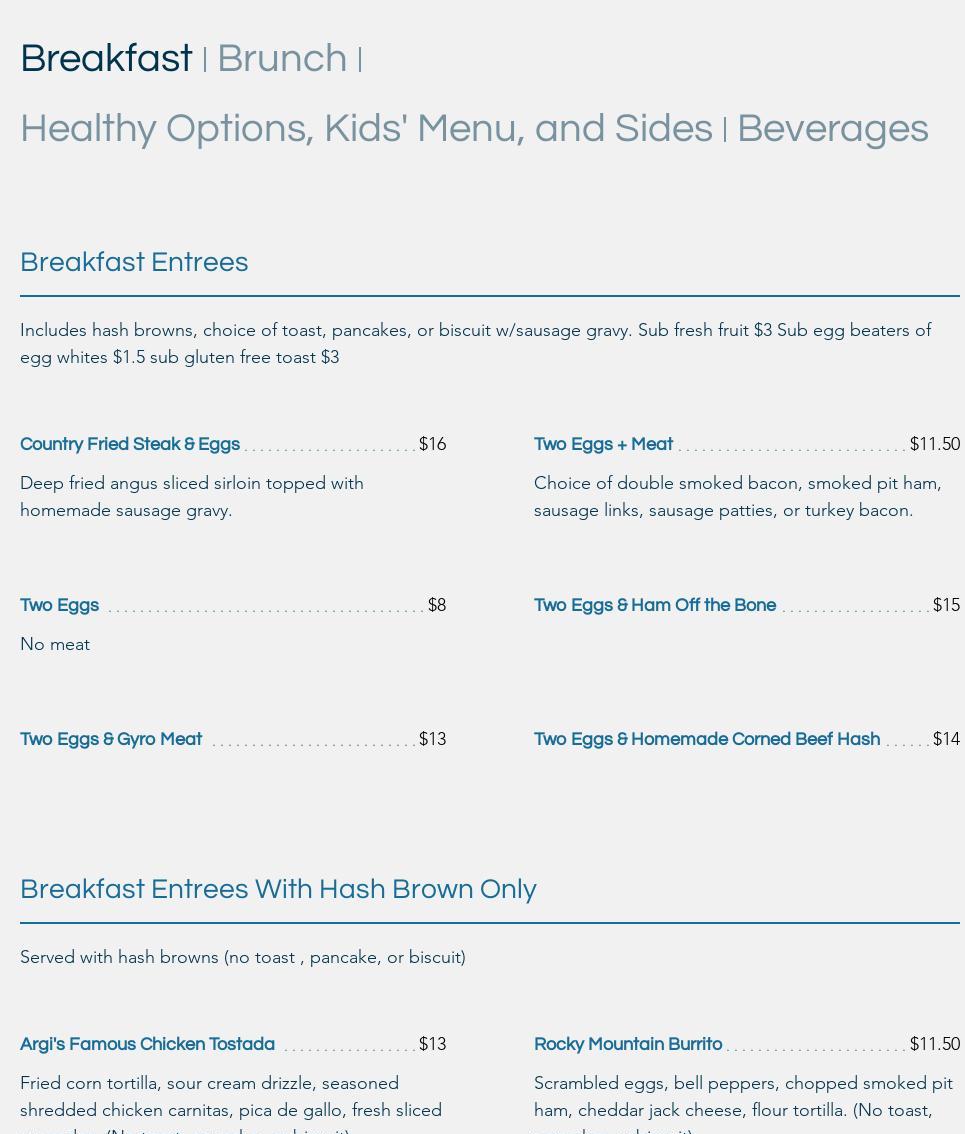Click the Two Eggs + Meat description text

(737, 496)
